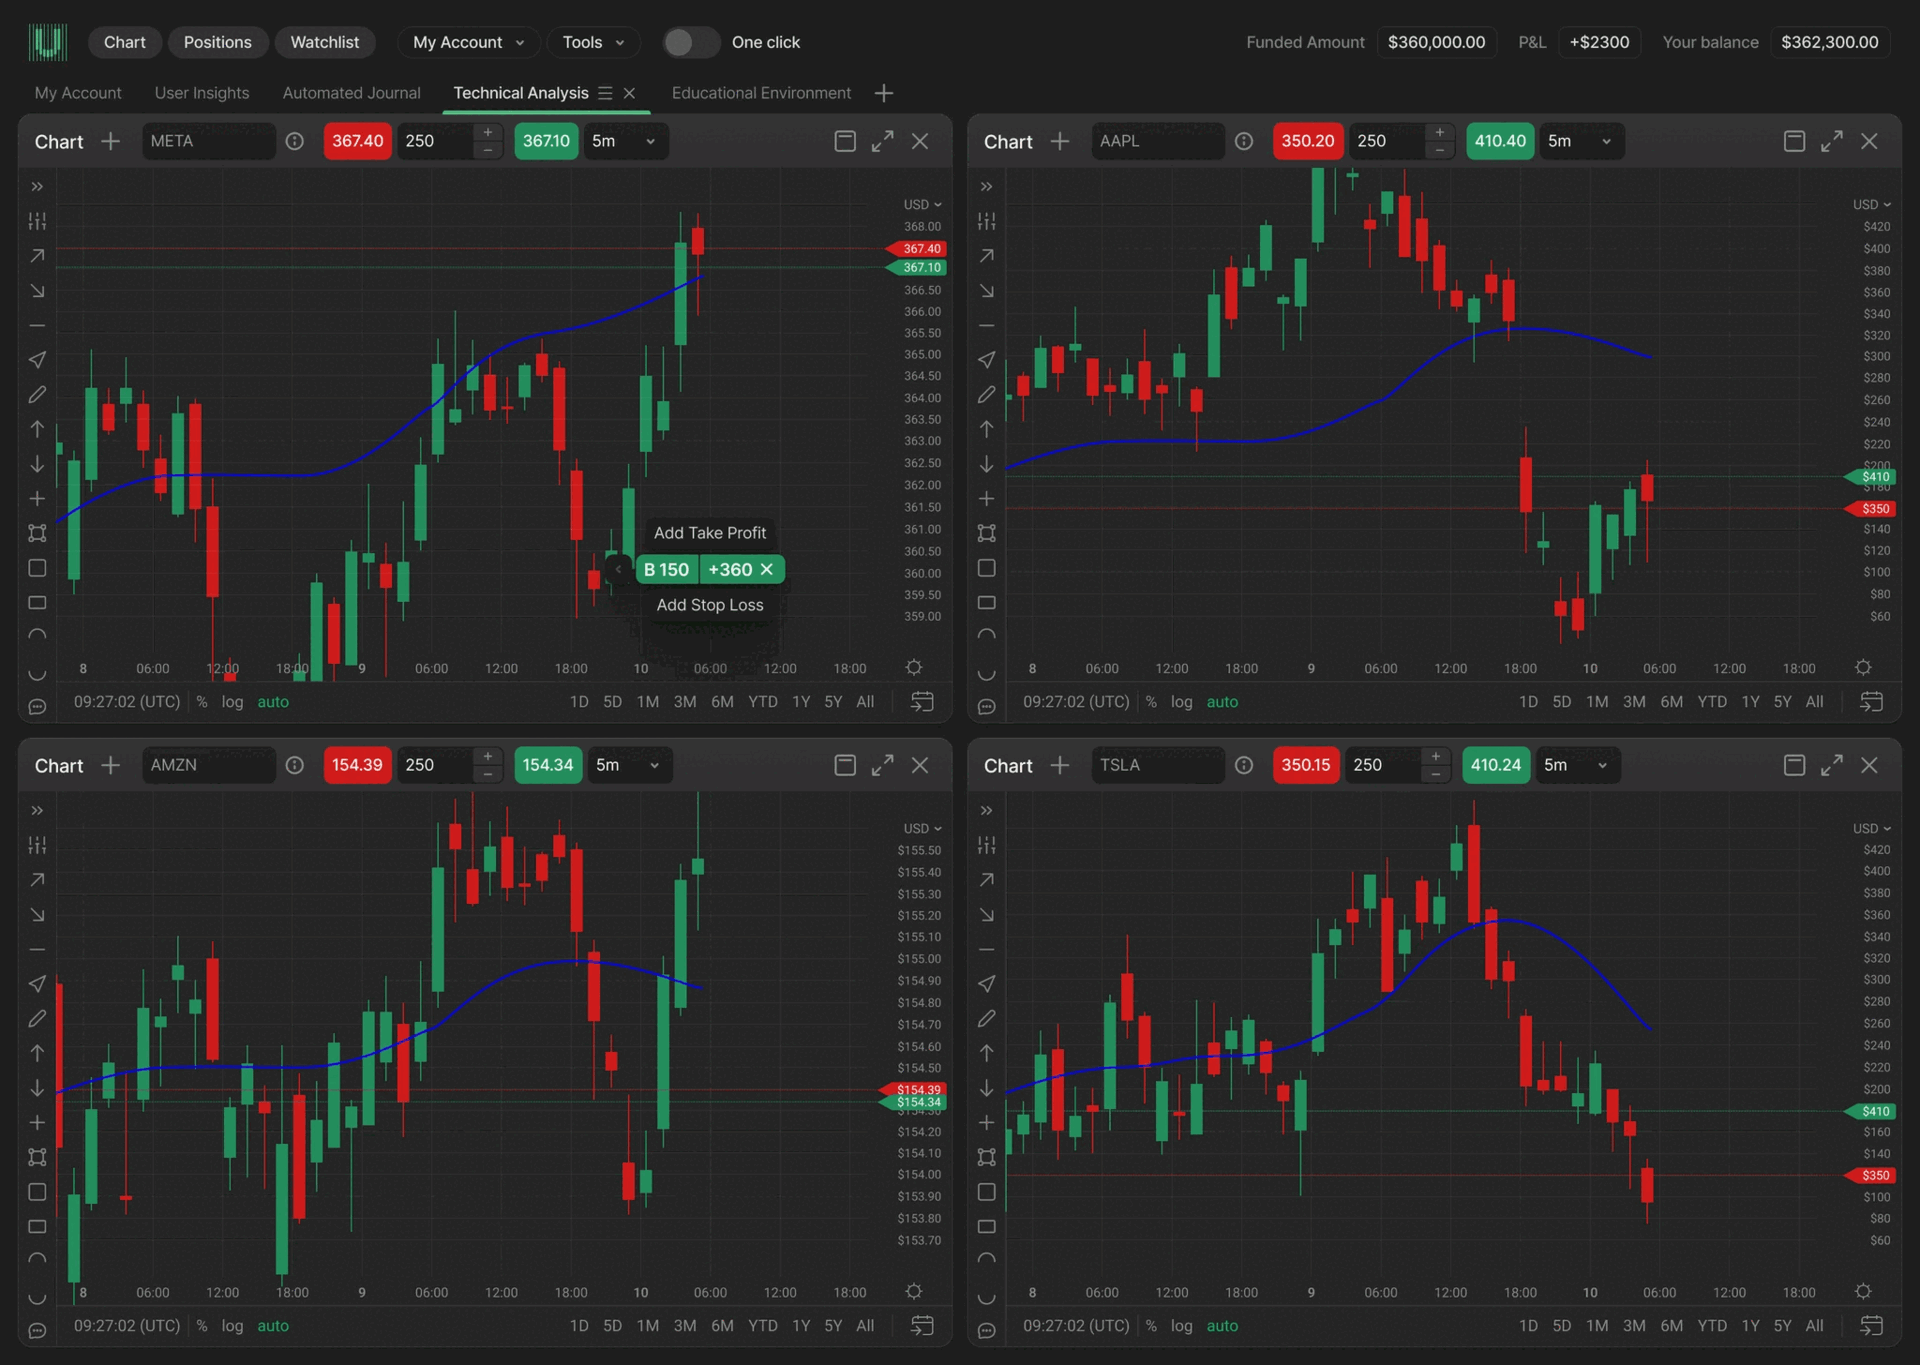Open USD currency dropdown on TSLA chart
The height and width of the screenshot is (1365, 1920).
pyautogui.click(x=1872, y=828)
